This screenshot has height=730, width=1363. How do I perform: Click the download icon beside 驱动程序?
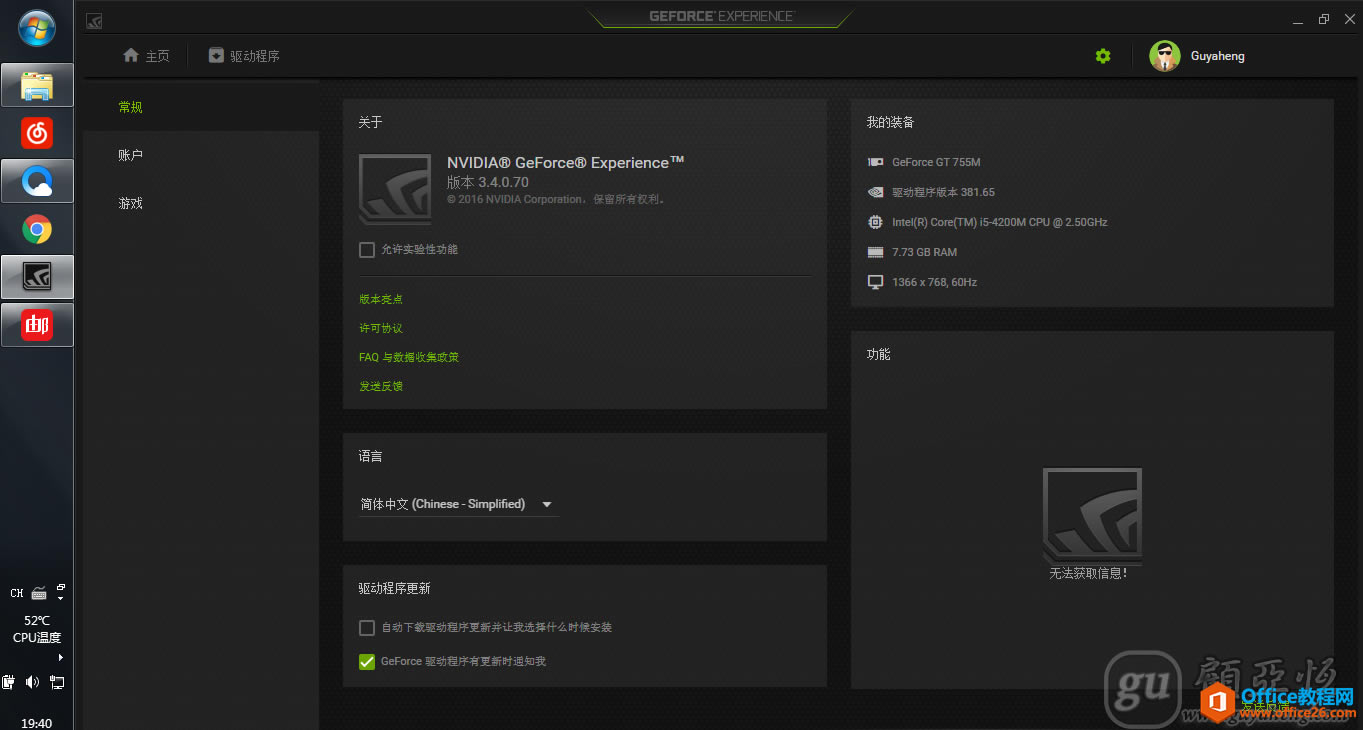(216, 56)
